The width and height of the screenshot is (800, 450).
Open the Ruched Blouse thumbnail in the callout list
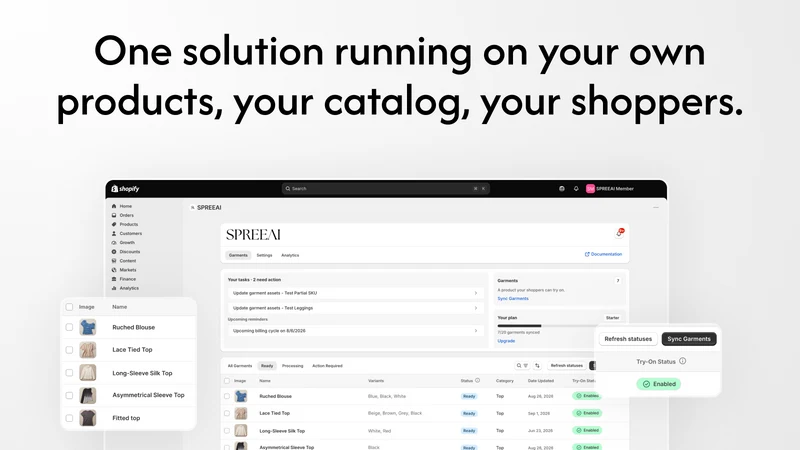(88, 328)
